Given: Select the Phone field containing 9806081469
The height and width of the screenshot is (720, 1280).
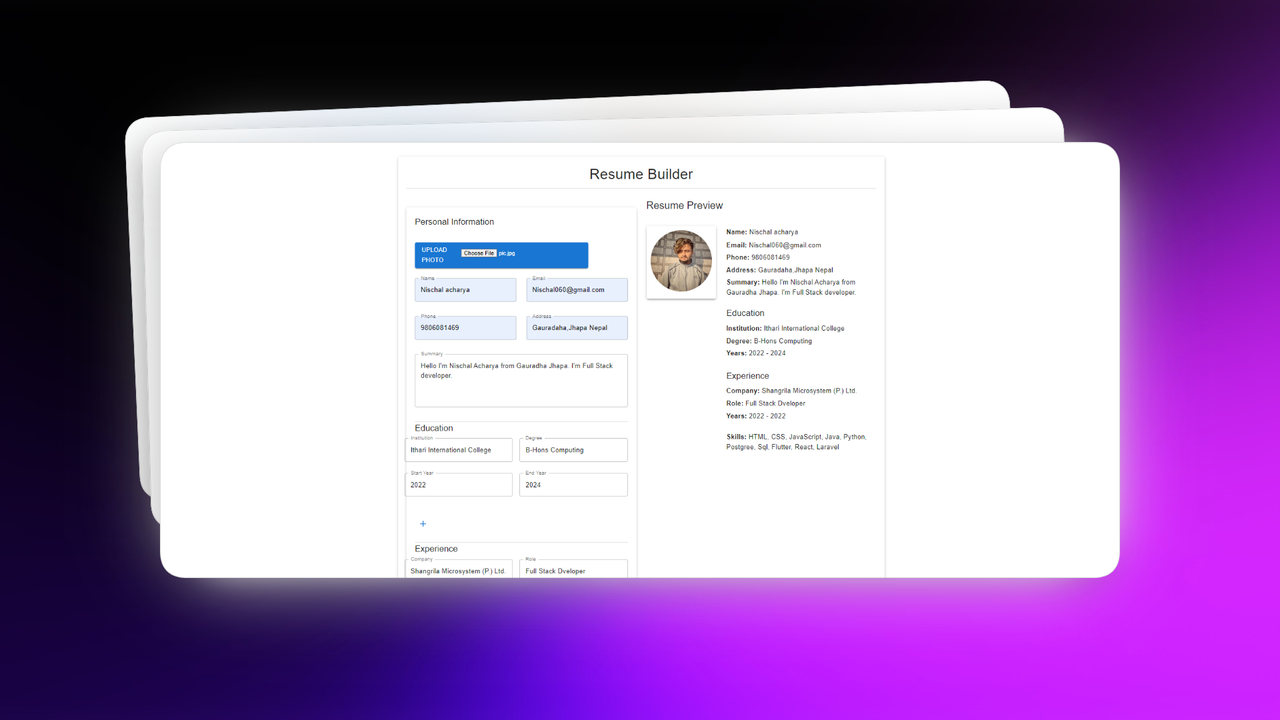Looking at the screenshot, I should pyautogui.click(x=465, y=327).
